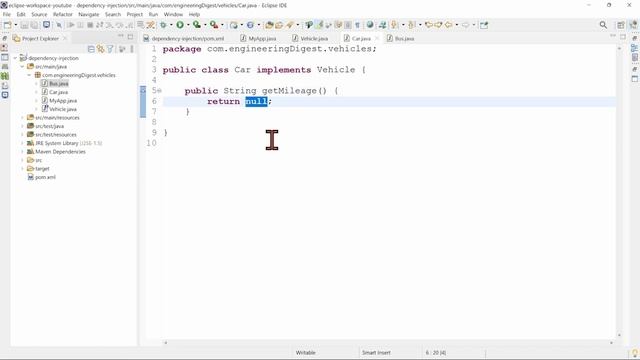The image size is (640, 360).
Task: Click the Coverage run icon in toolbar
Action: 197,25
